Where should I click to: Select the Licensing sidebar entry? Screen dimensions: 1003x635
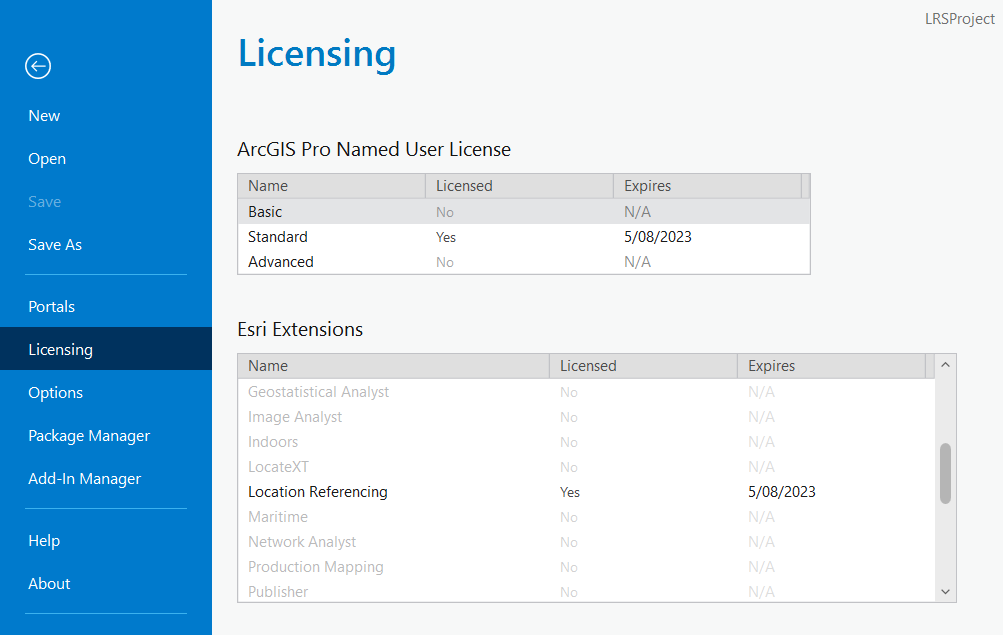[x=60, y=349]
